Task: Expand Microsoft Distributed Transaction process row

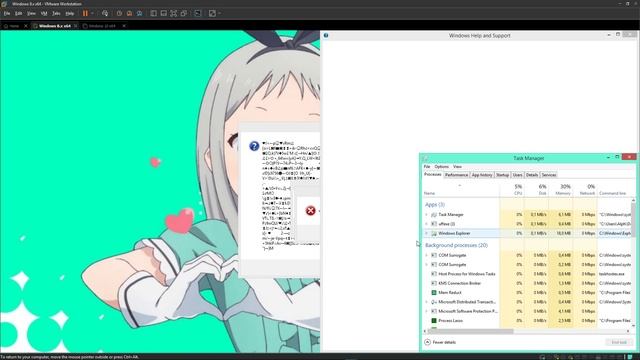Action: pos(427,302)
